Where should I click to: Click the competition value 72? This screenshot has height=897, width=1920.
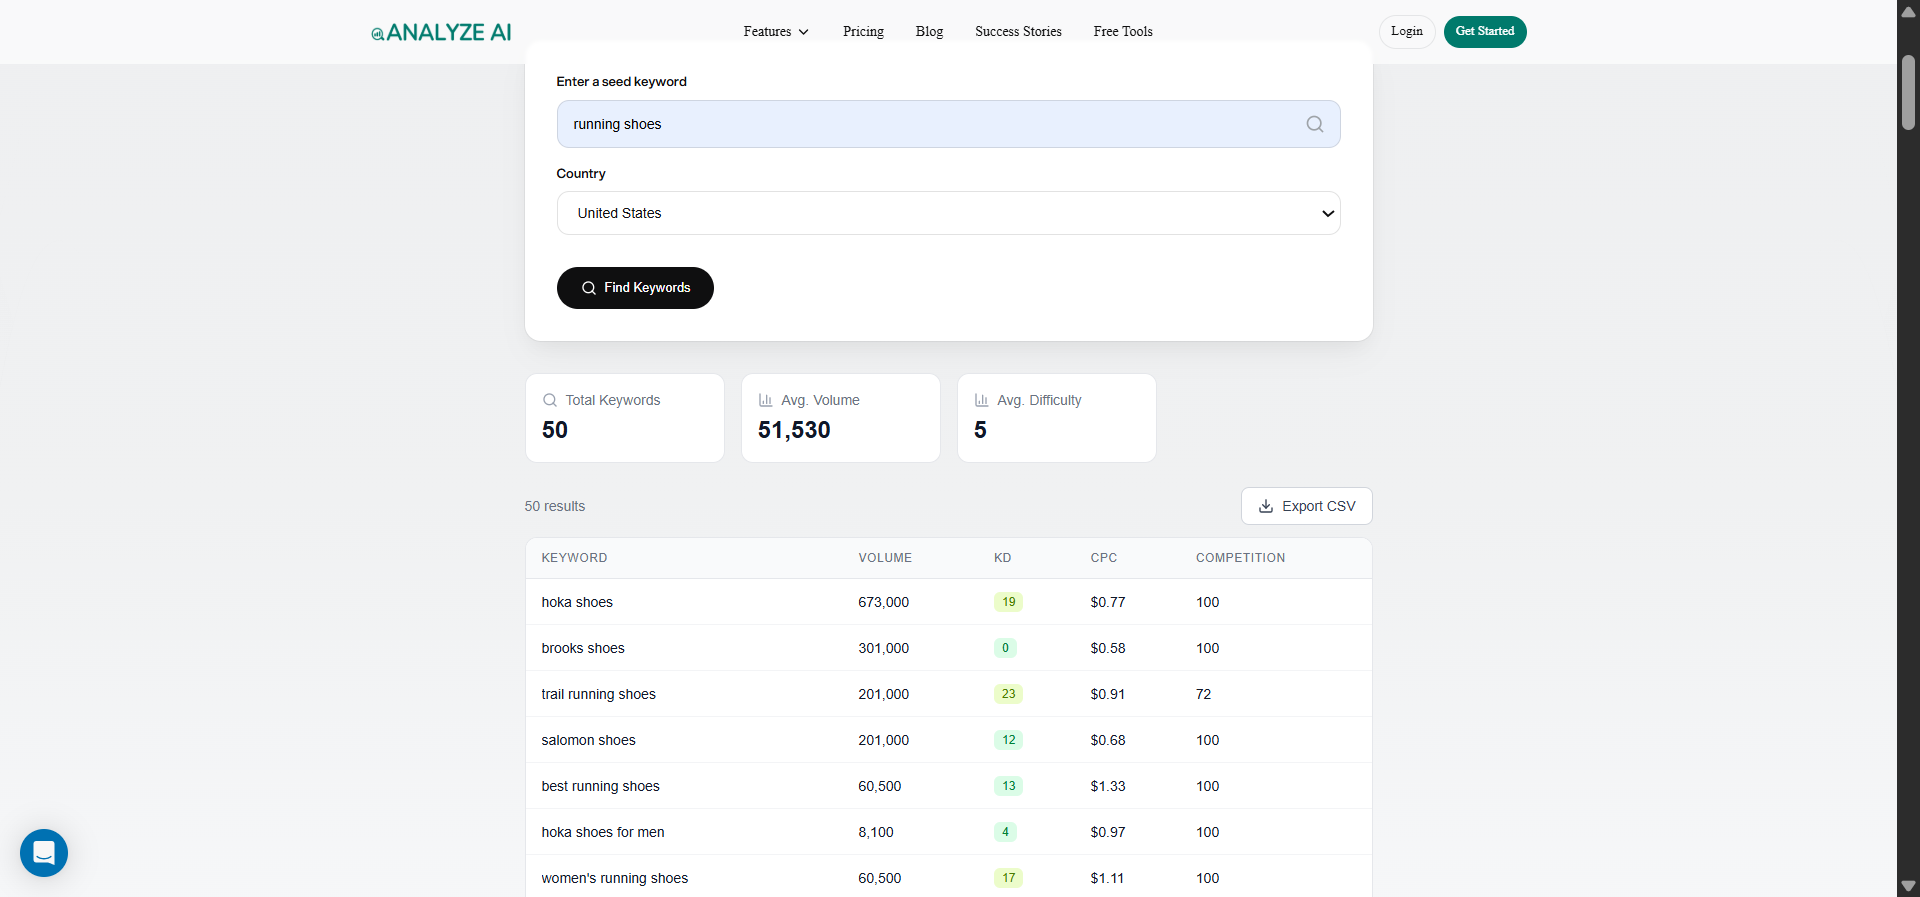pyautogui.click(x=1203, y=694)
